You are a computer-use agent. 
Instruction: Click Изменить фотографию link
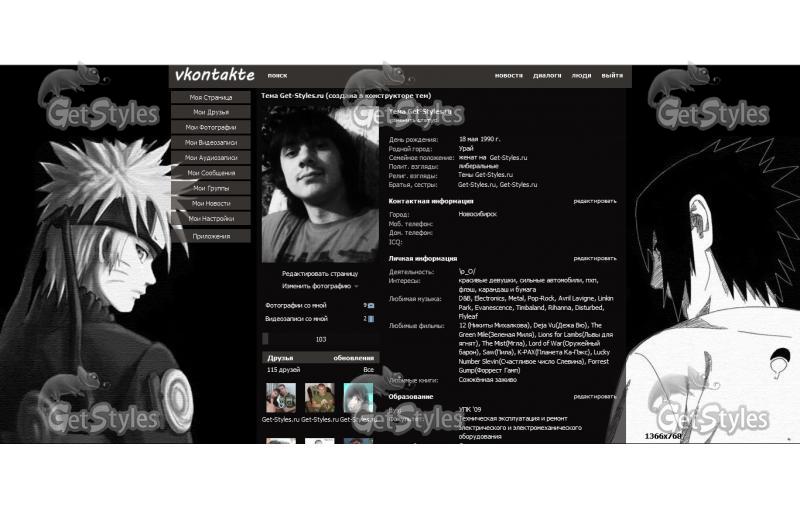(316, 287)
